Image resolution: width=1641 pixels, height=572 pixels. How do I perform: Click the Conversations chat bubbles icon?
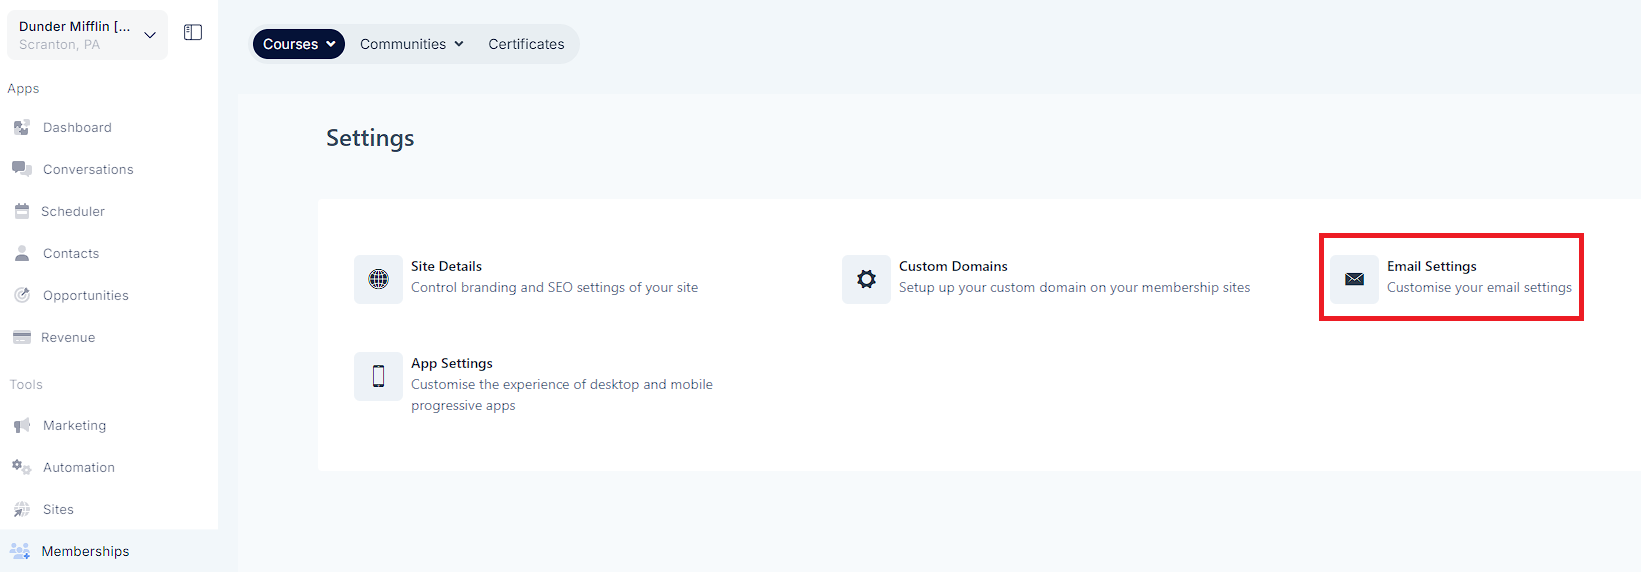click(21, 169)
